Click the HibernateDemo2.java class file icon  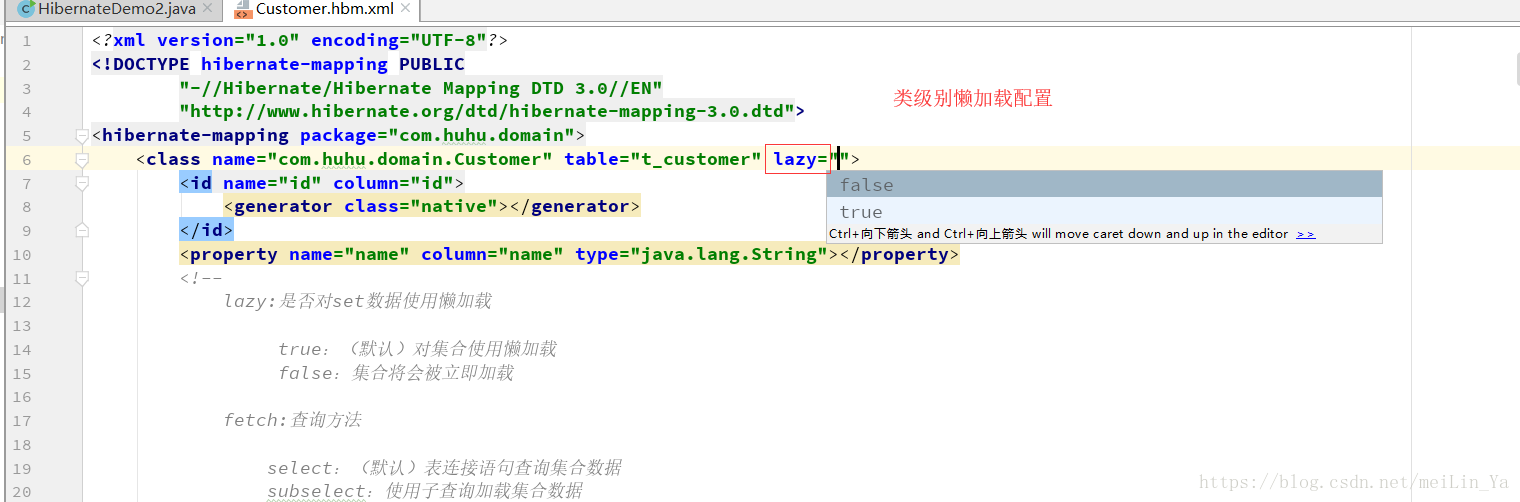pyautogui.click(x=26, y=10)
